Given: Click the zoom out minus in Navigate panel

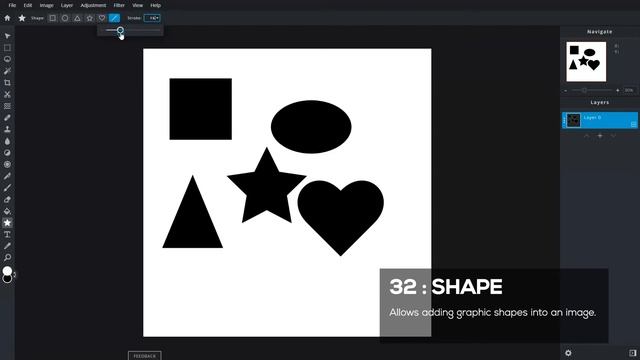Looking at the screenshot, I should point(566,91).
